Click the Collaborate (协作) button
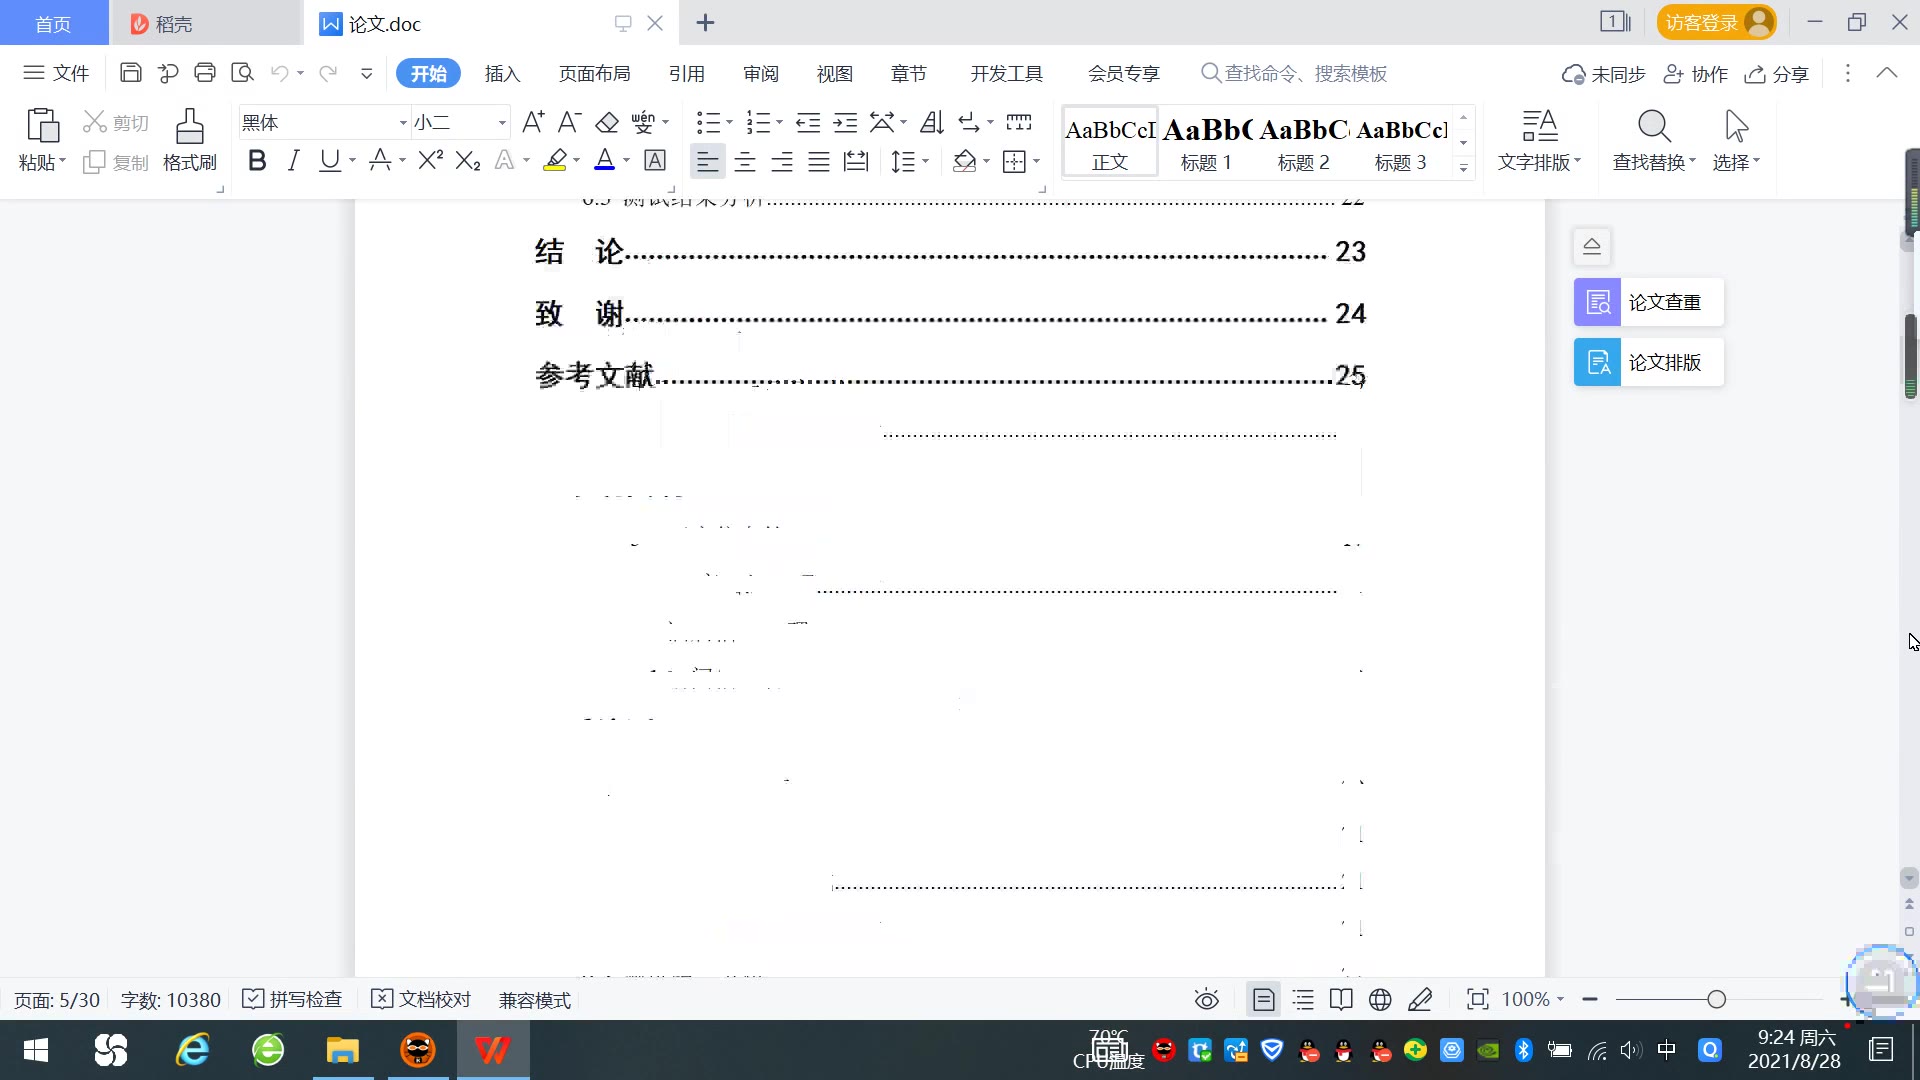 click(1695, 74)
